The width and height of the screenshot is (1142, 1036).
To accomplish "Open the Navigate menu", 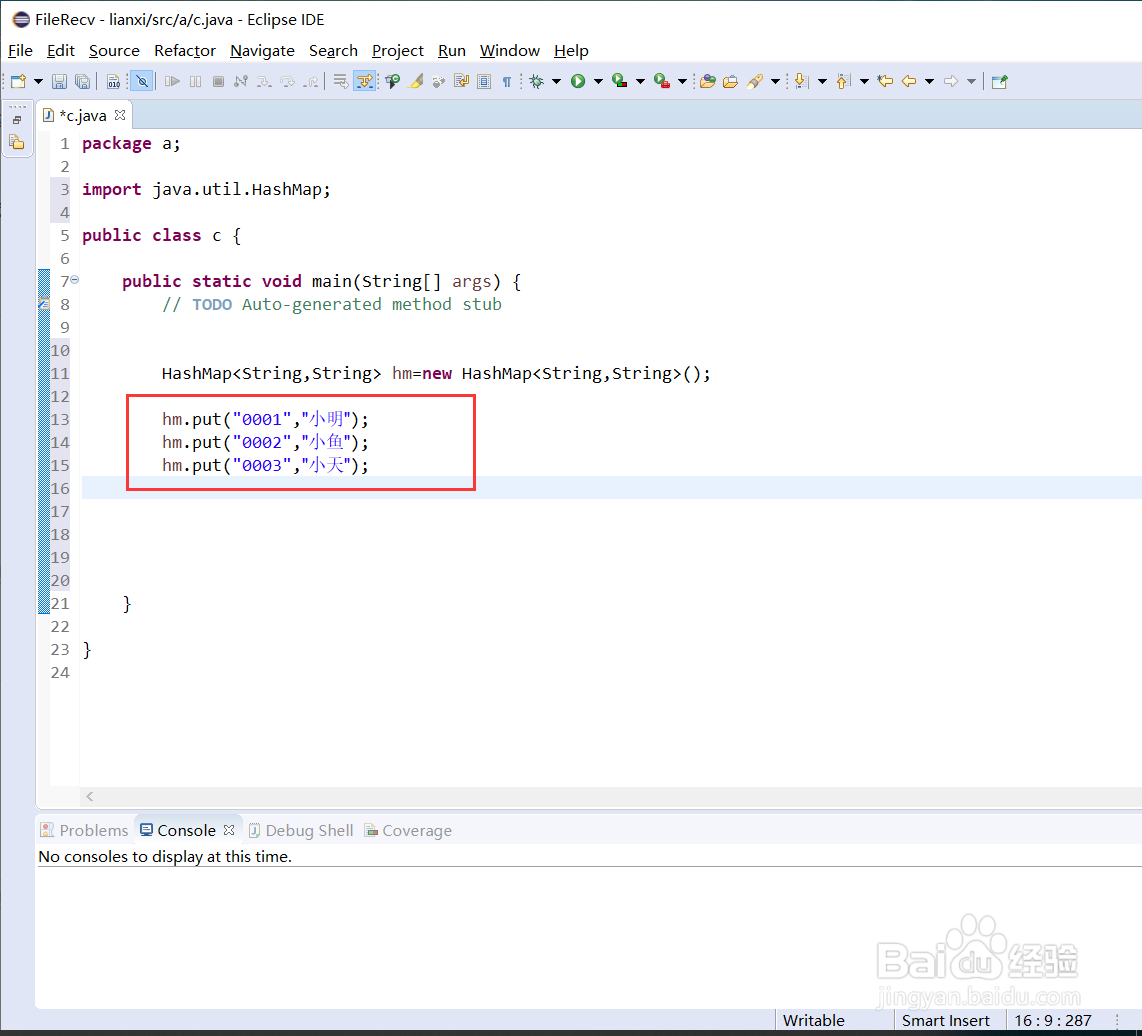I will (x=262, y=51).
